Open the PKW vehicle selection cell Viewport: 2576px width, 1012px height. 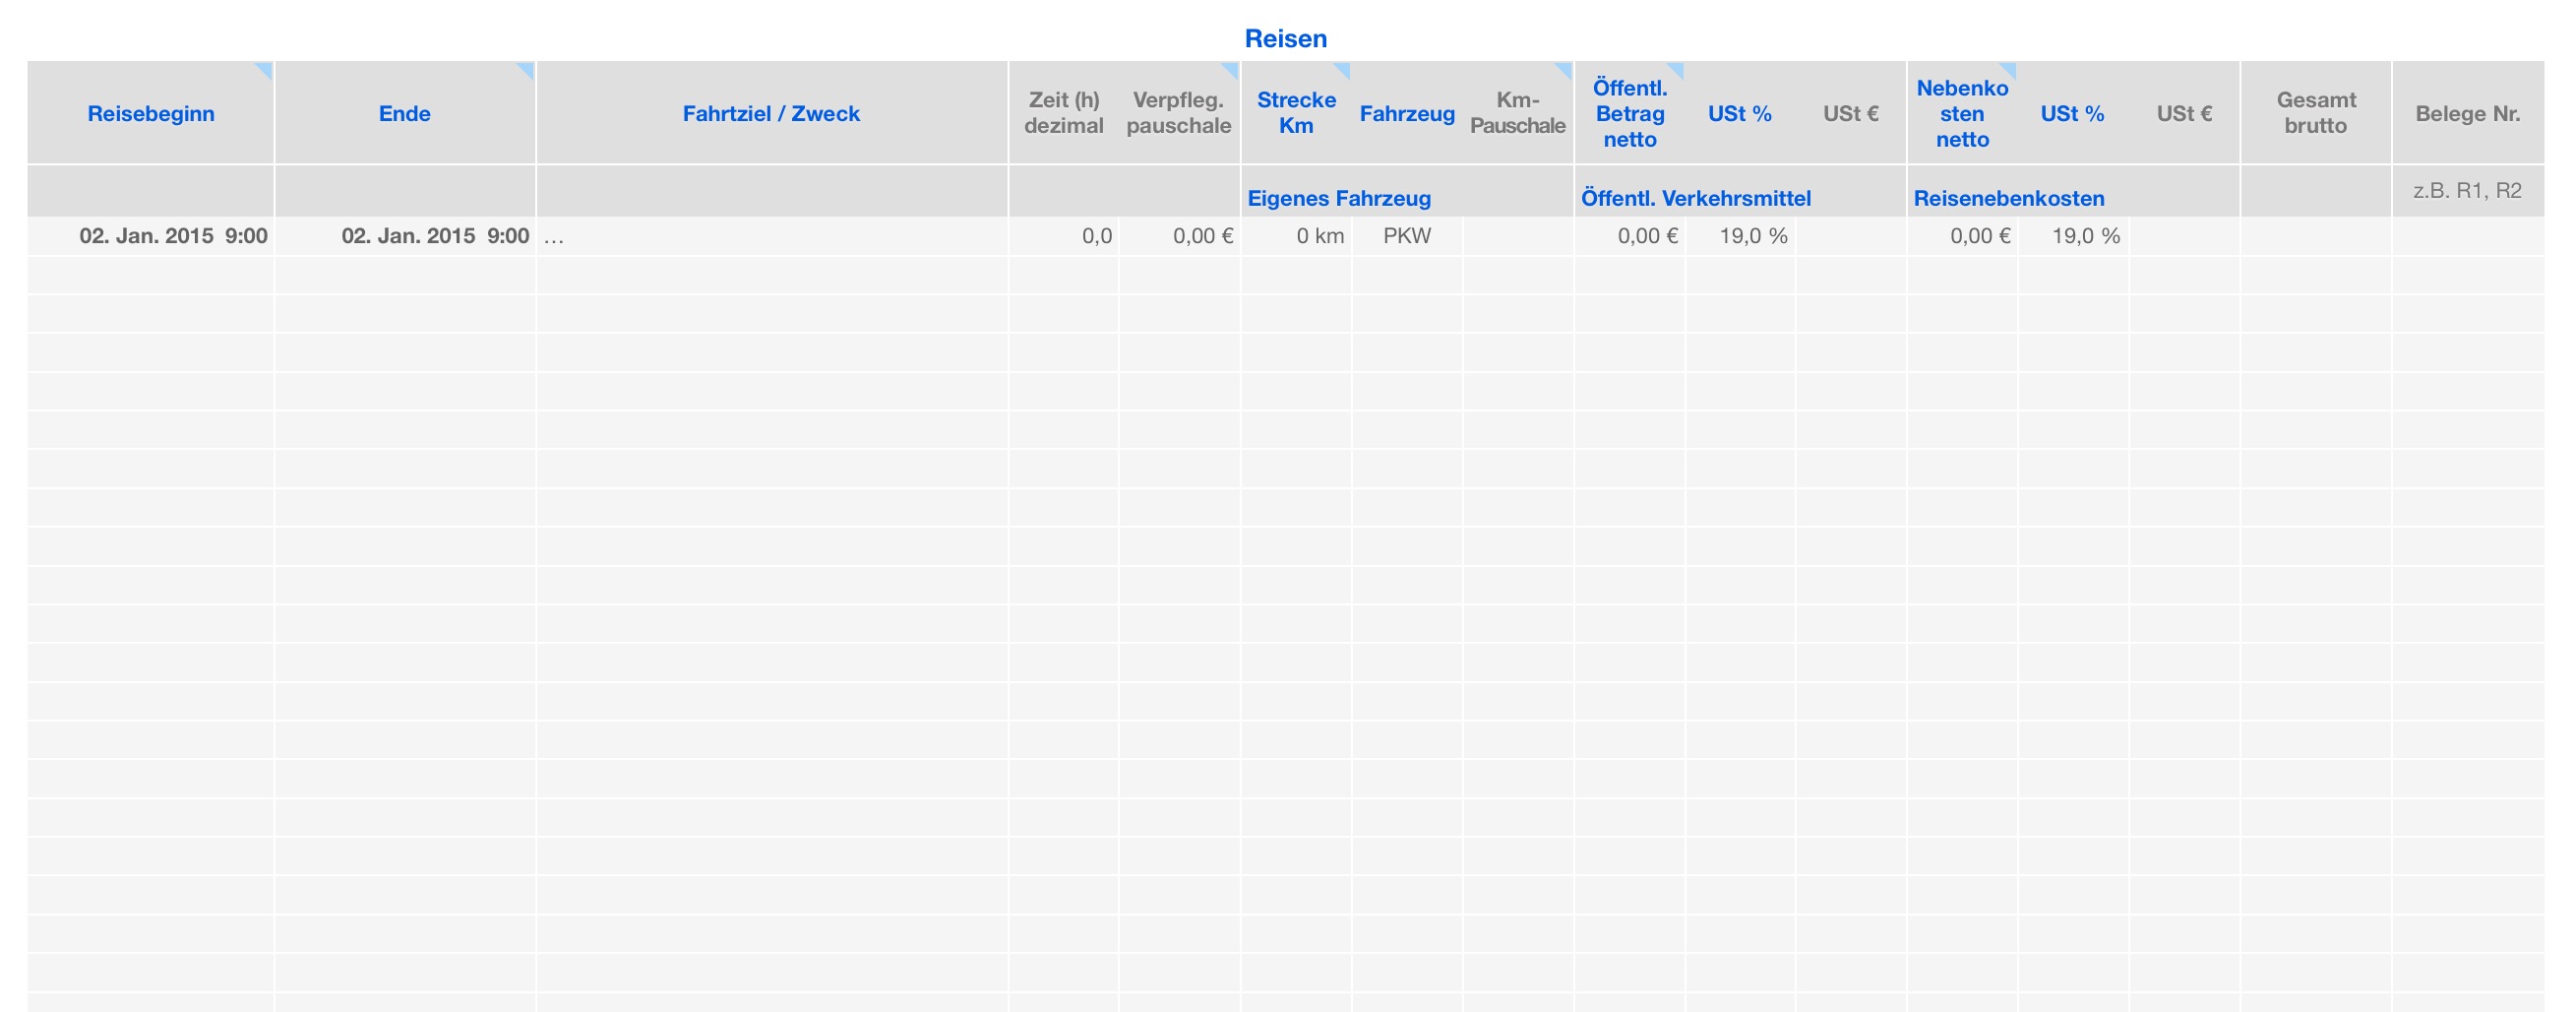(x=1406, y=236)
